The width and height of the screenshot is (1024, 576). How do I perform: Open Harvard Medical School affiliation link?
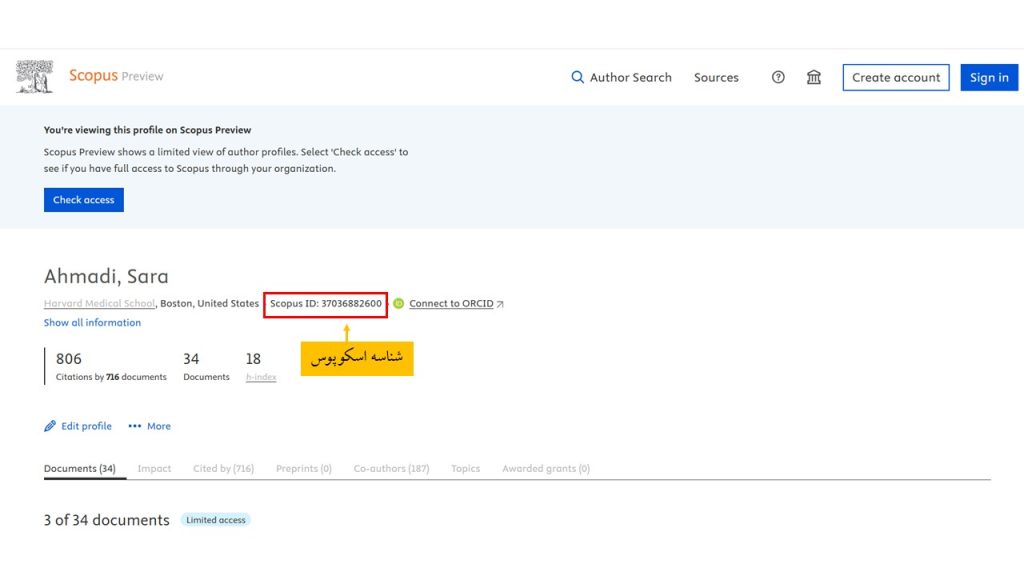point(99,303)
